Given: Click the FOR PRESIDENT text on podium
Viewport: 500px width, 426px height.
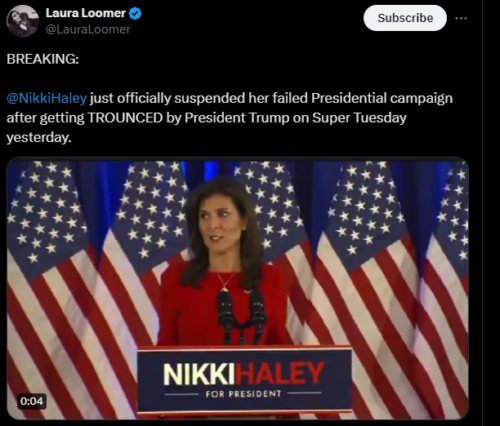Looking at the screenshot, I should coord(243,394).
